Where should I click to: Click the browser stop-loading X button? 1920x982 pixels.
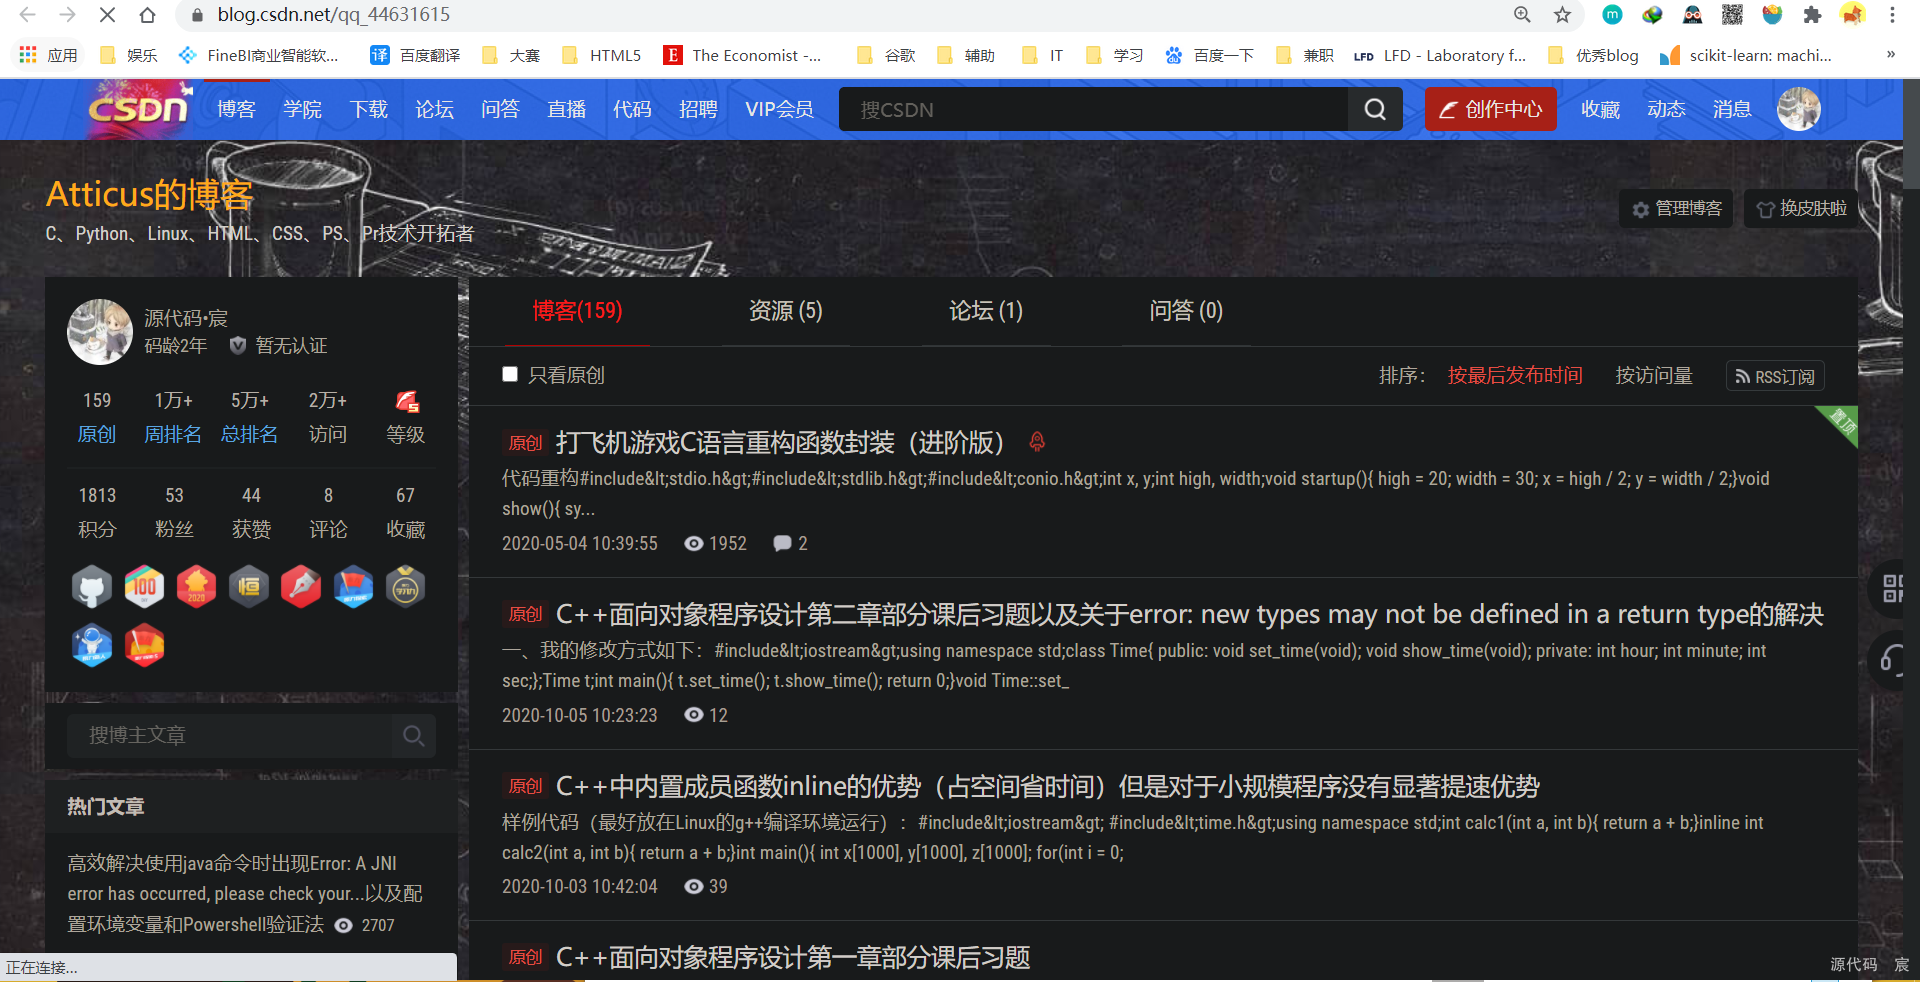tap(107, 15)
